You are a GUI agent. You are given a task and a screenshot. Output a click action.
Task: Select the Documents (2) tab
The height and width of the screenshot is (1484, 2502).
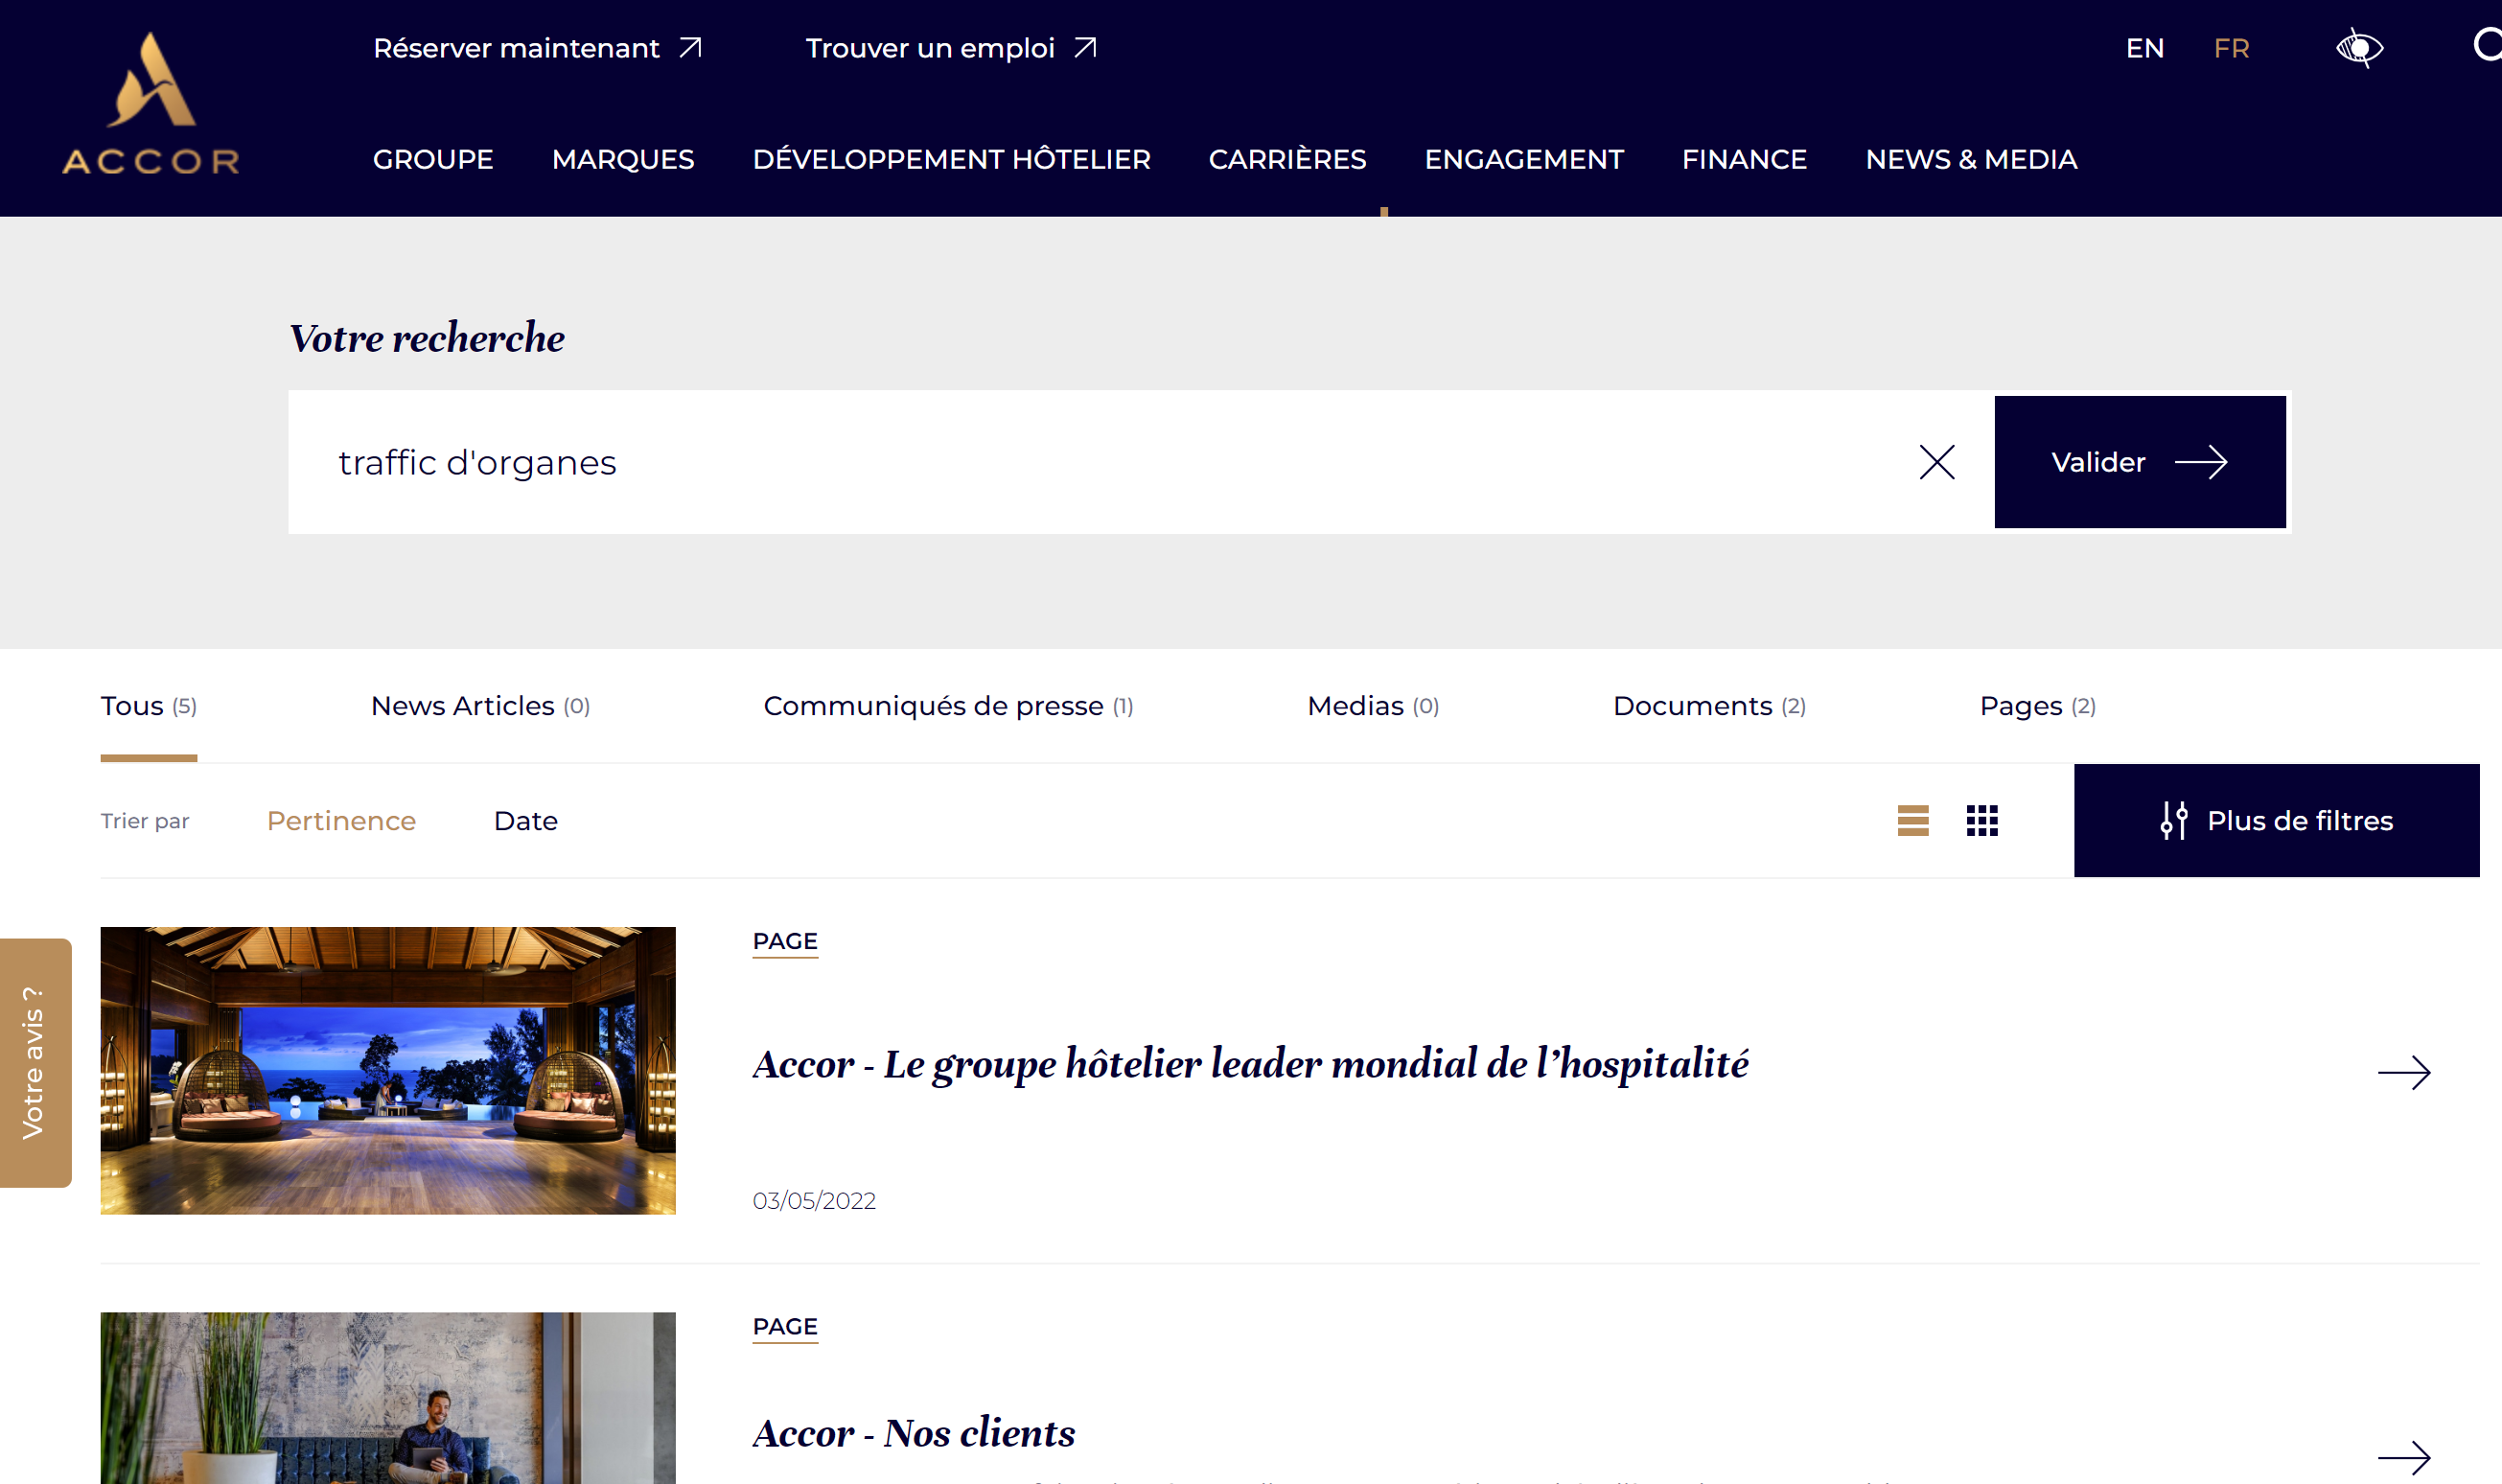coord(1709,706)
